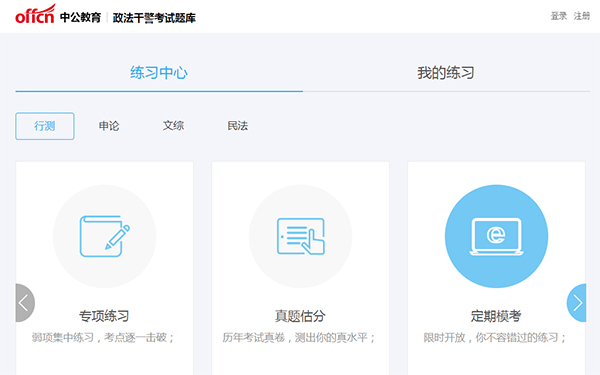Viewport: 600px width, 375px height.
Task: Click the 专项练习 card title
Action: tap(104, 316)
